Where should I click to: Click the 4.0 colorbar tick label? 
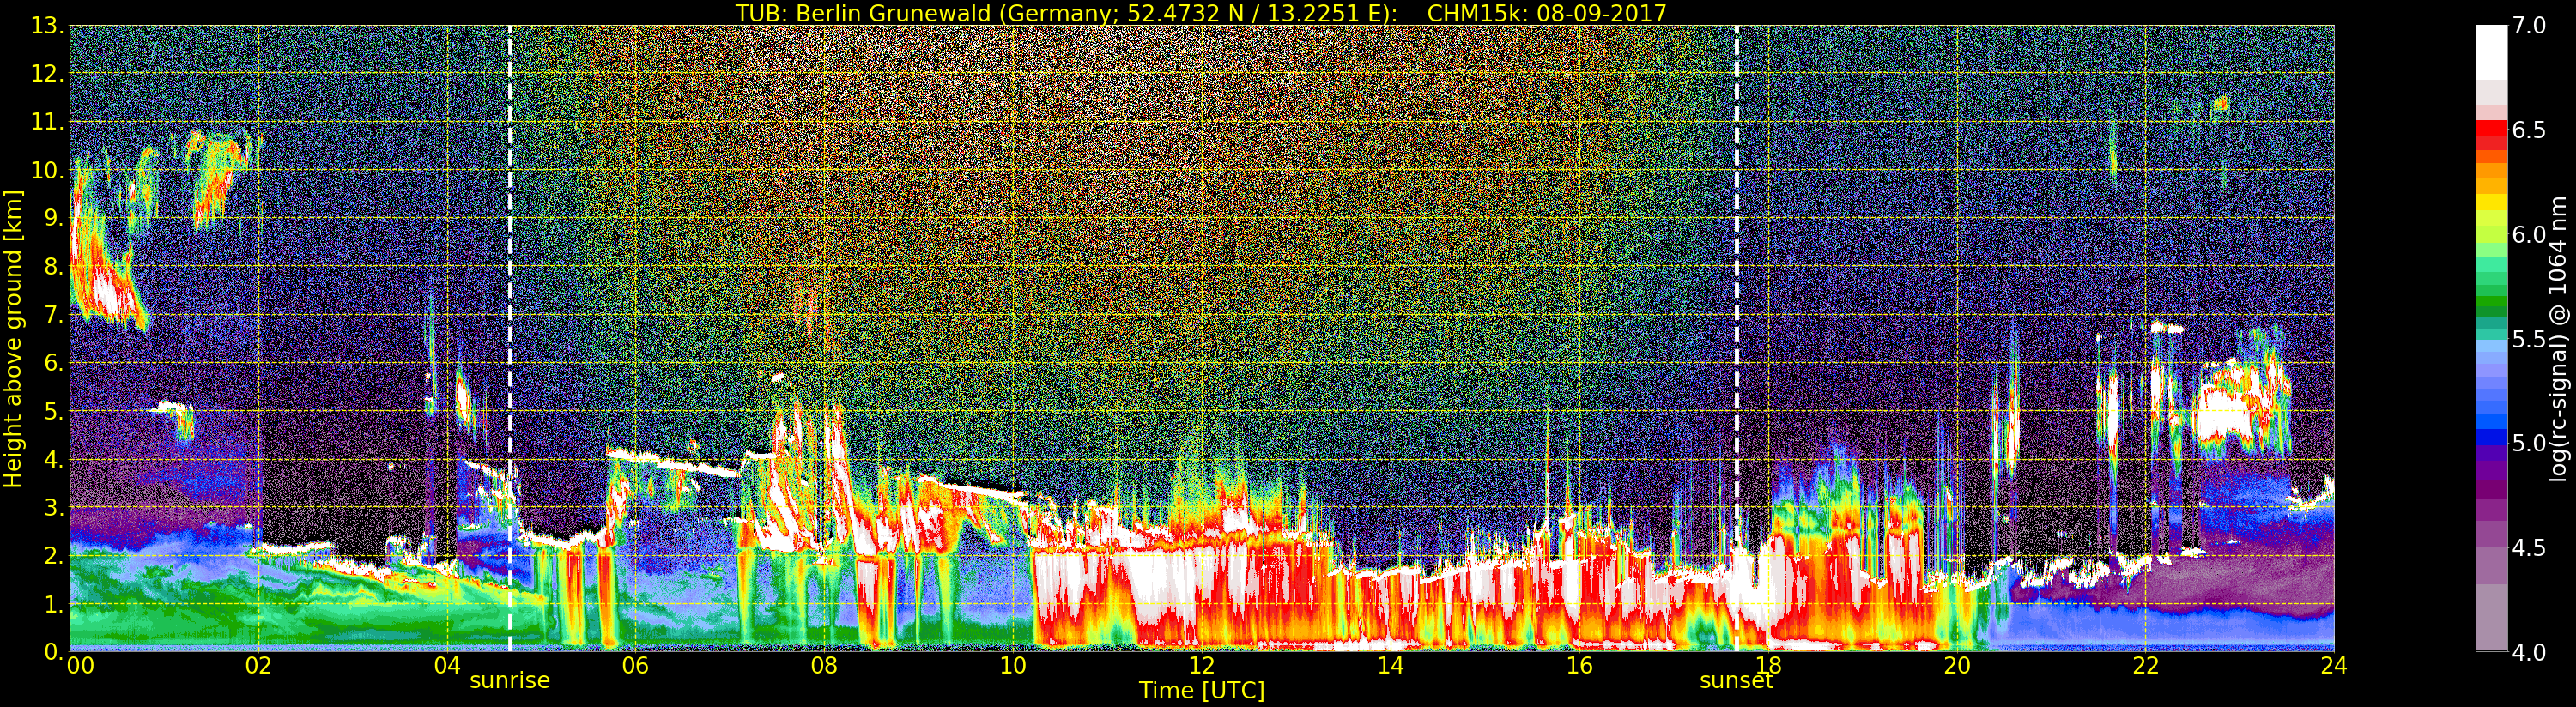2529,652
